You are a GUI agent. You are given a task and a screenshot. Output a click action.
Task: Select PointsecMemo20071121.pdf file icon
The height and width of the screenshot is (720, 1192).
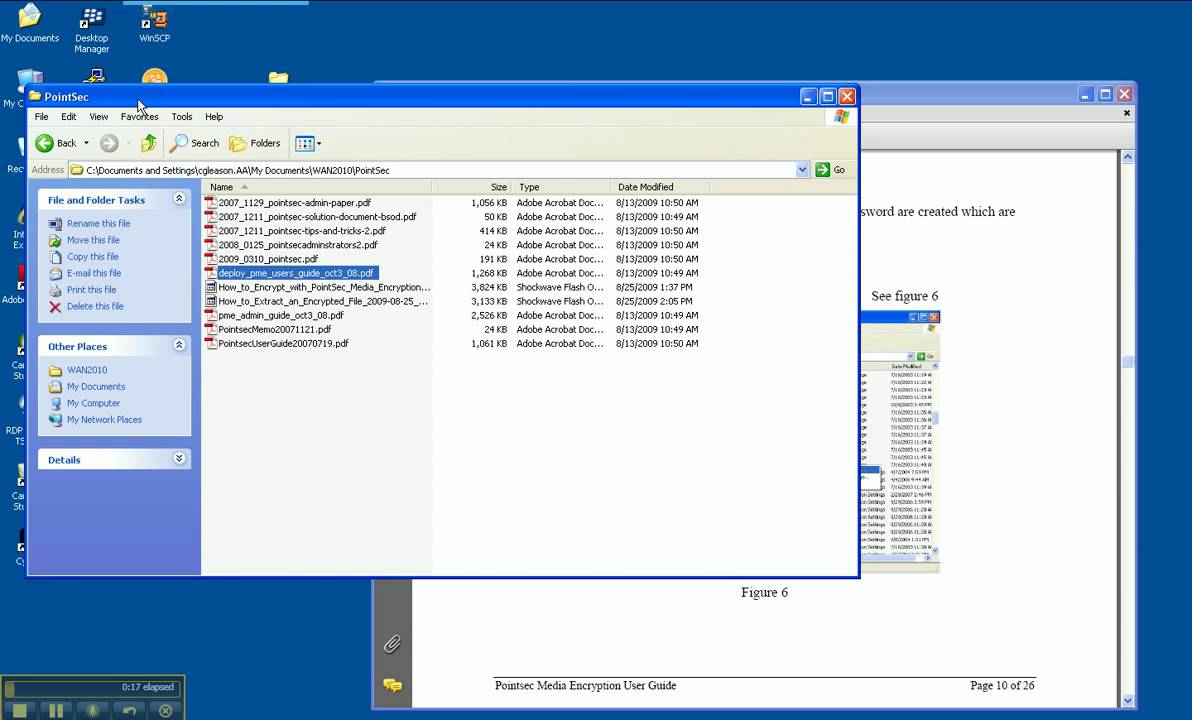[211, 329]
